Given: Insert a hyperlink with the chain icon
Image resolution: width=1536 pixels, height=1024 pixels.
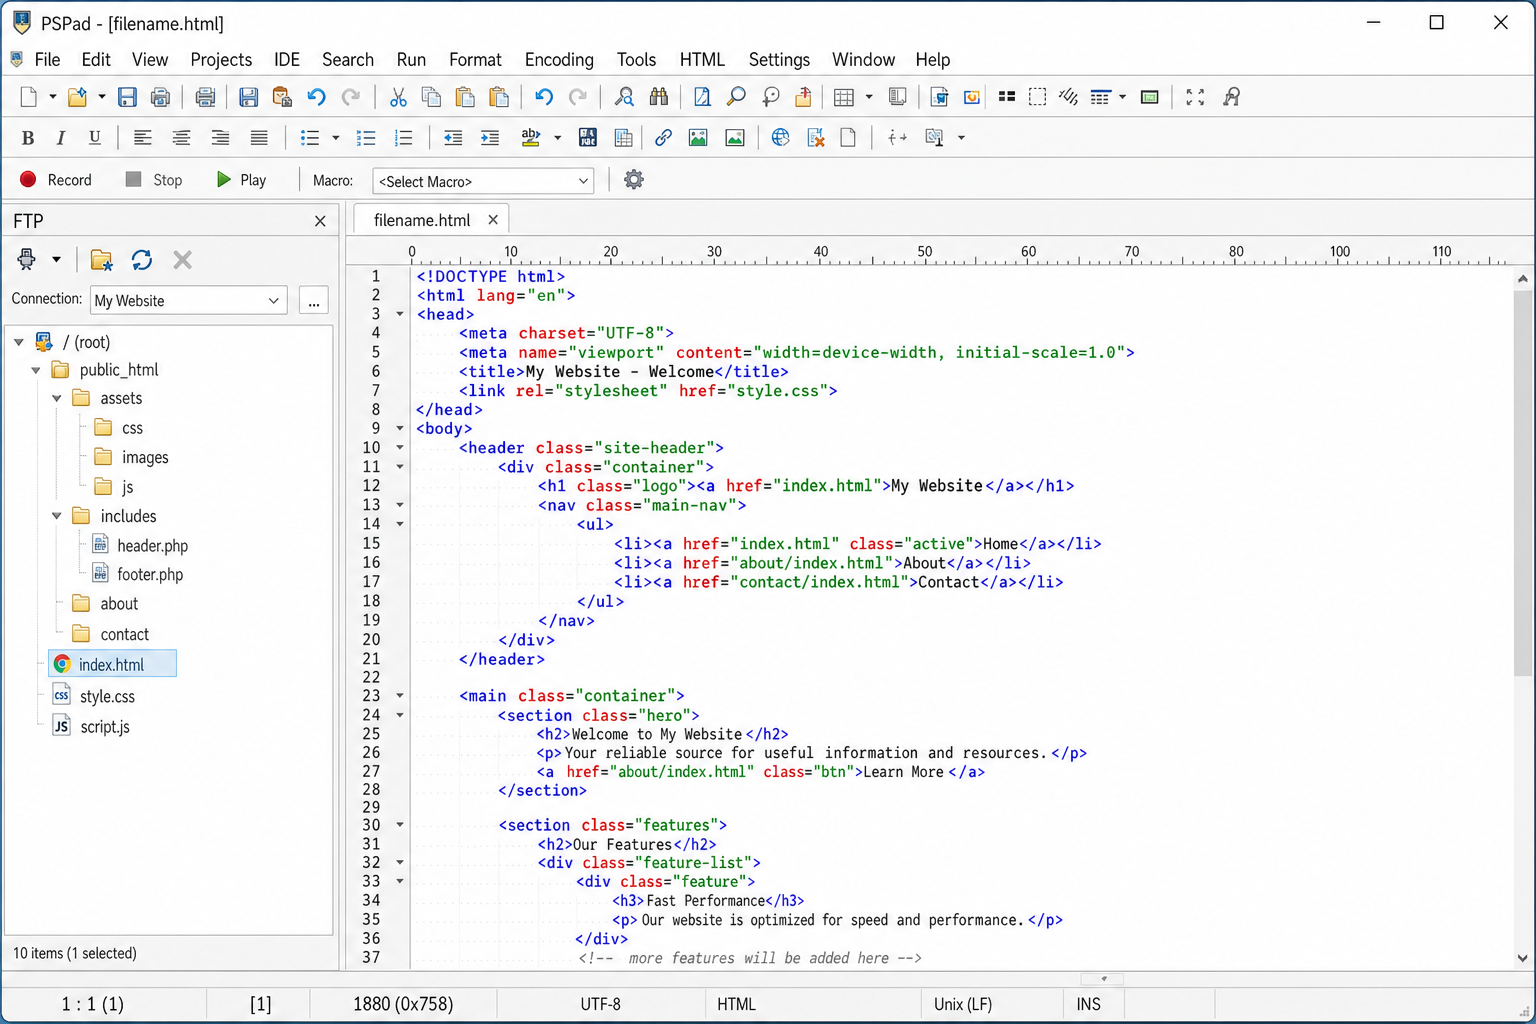Looking at the screenshot, I should click(x=663, y=138).
